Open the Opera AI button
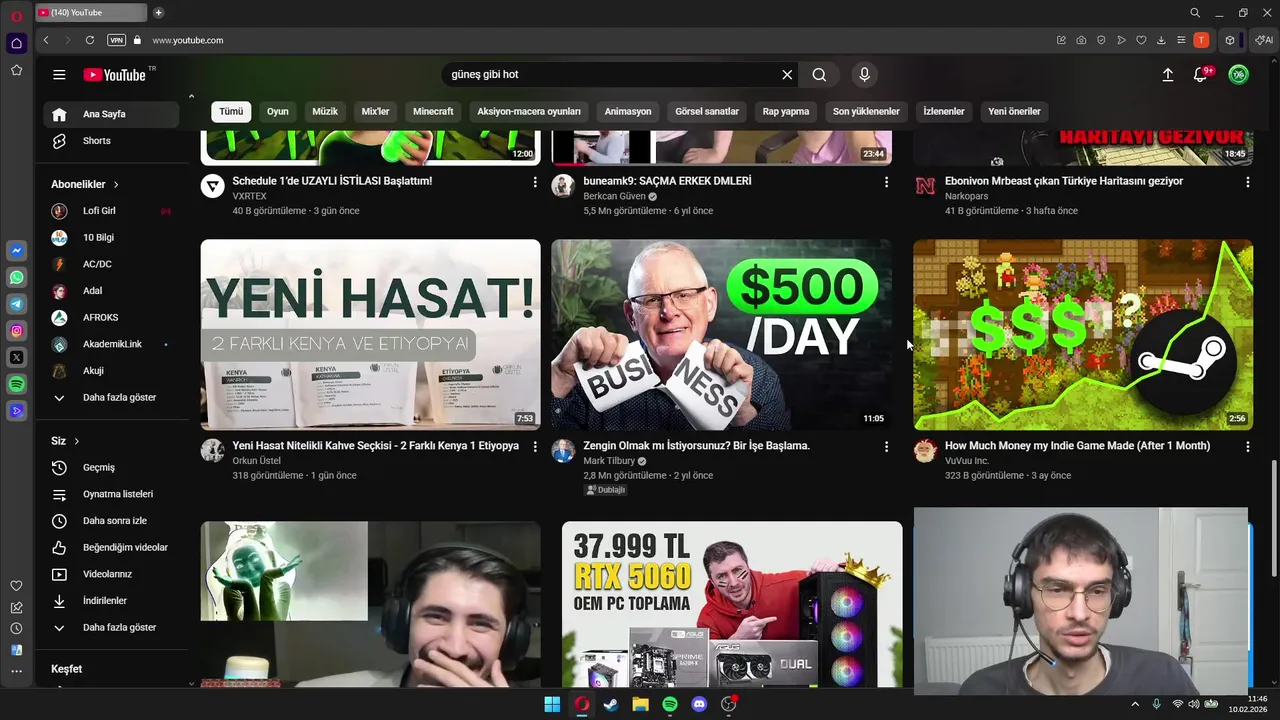The image size is (1280, 720). (x=1264, y=40)
